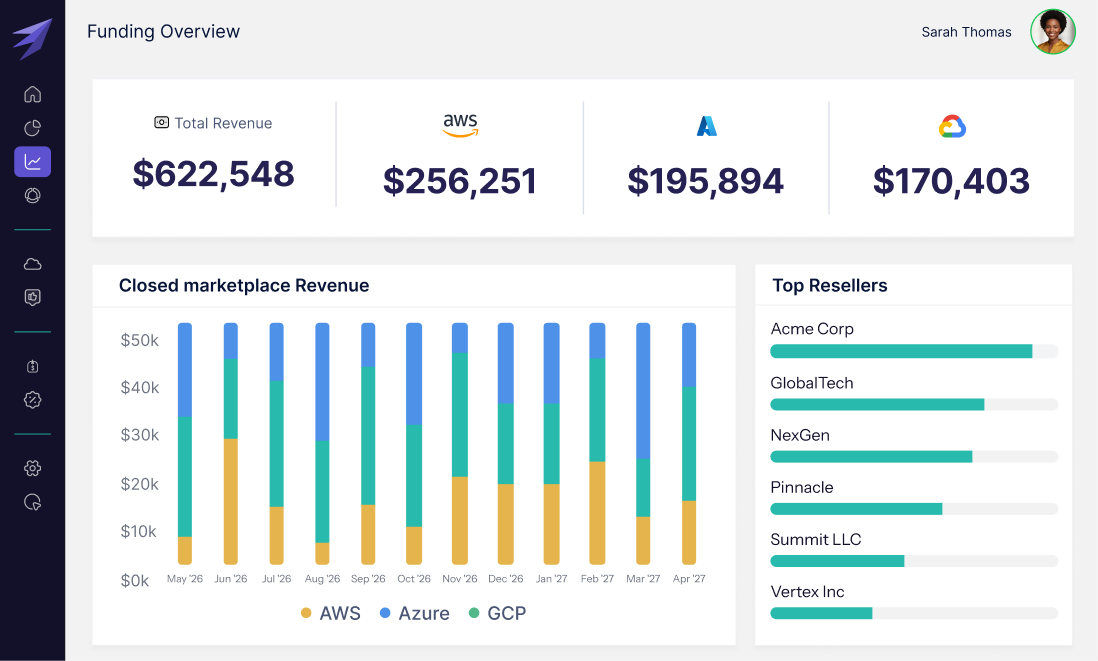The width and height of the screenshot is (1098, 661).
Task: Select the line chart analytics icon
Action: pyautogui.click(x=32, y=162)
